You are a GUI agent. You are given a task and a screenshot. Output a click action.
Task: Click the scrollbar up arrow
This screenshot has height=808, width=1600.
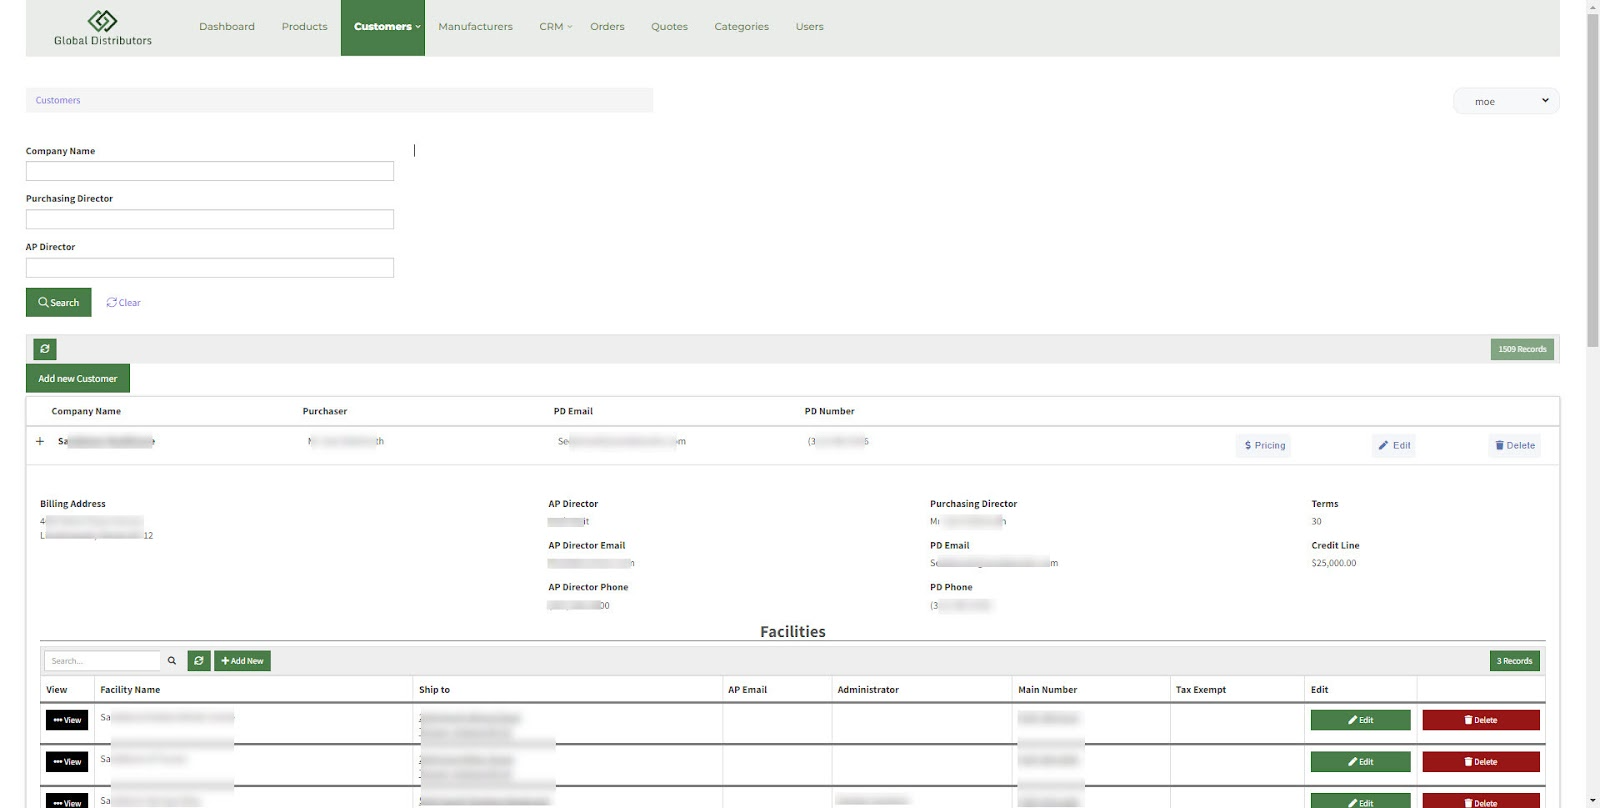pyautogui.click(x=1592, y=6)
